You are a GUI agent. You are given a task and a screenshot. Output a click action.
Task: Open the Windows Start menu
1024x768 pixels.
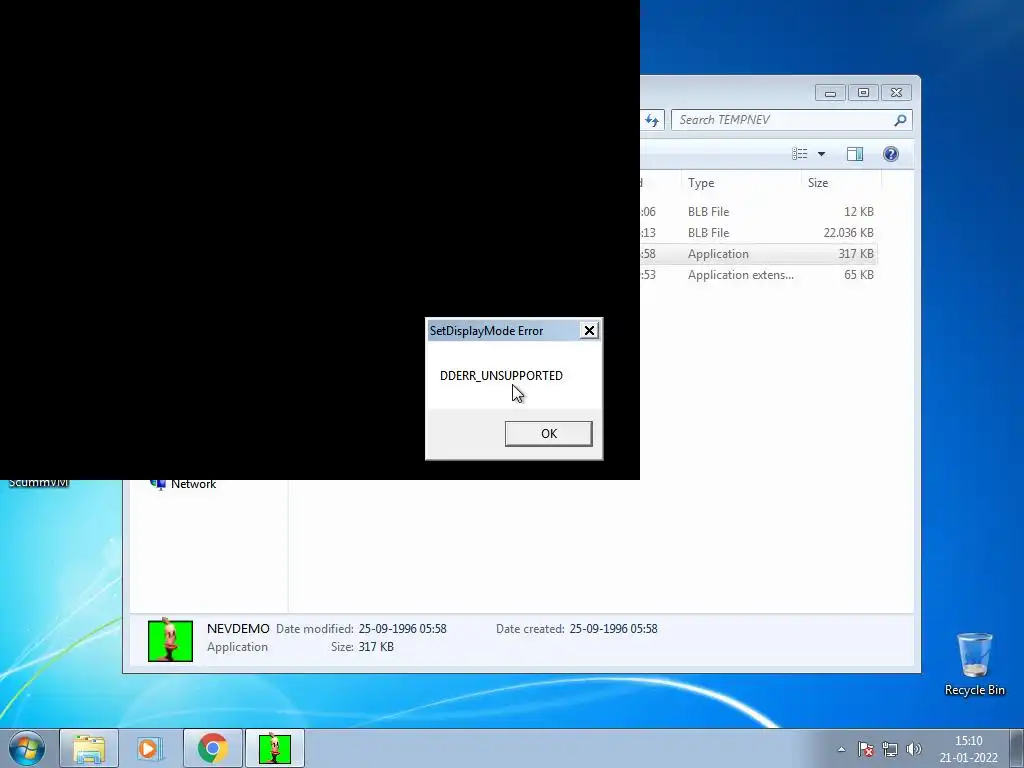pos(27,748)
